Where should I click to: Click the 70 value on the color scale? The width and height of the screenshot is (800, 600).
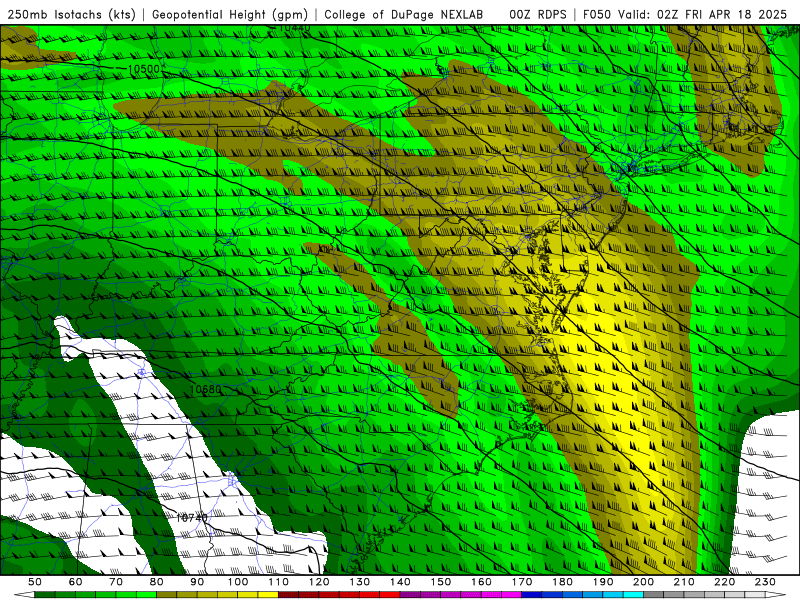click(116, 582)
